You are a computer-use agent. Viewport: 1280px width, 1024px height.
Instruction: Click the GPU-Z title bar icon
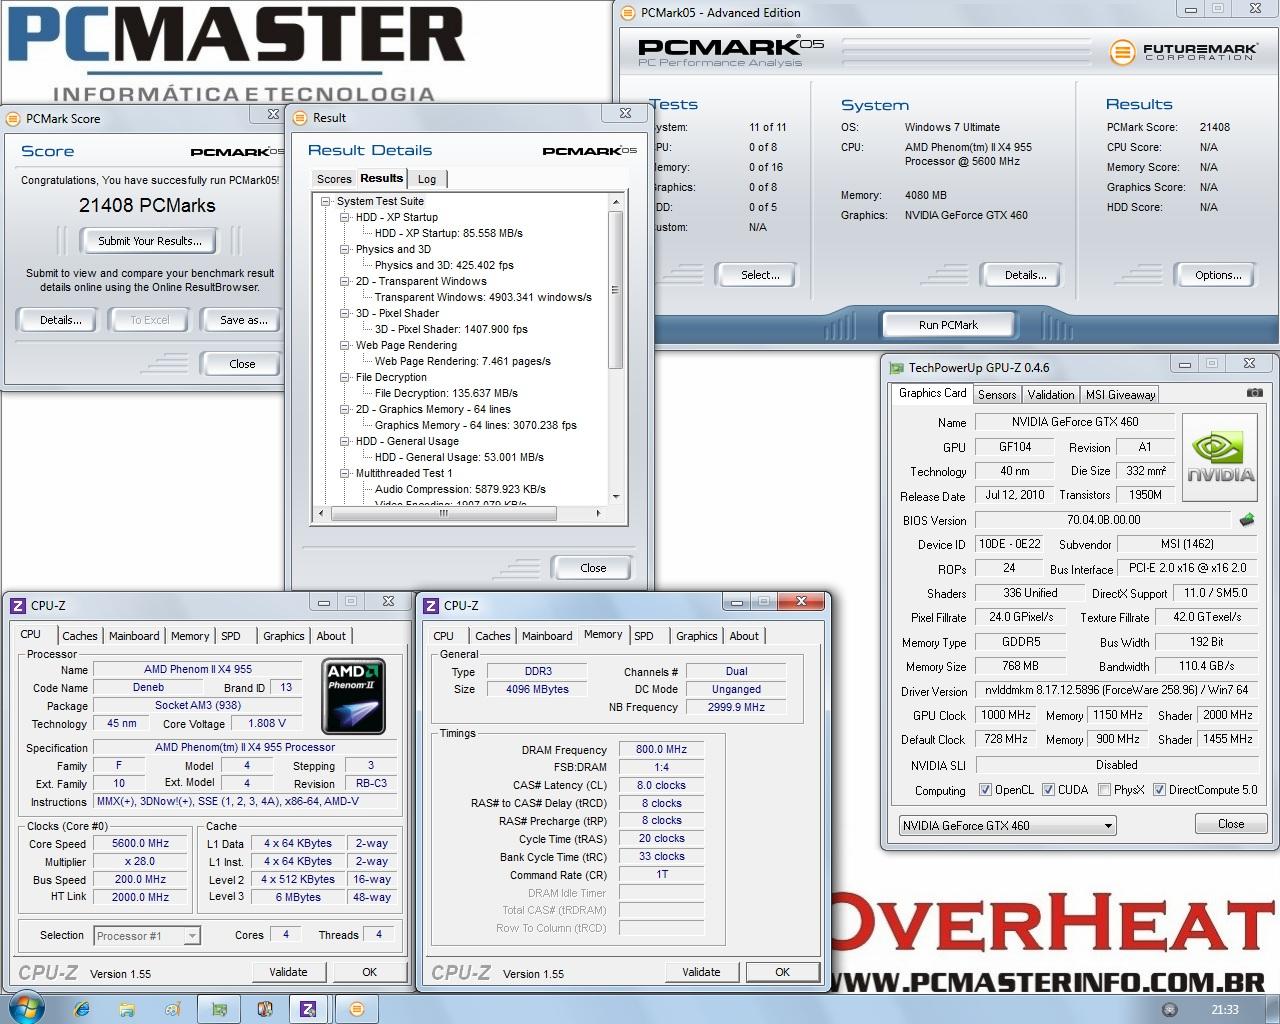click(895, 367)
